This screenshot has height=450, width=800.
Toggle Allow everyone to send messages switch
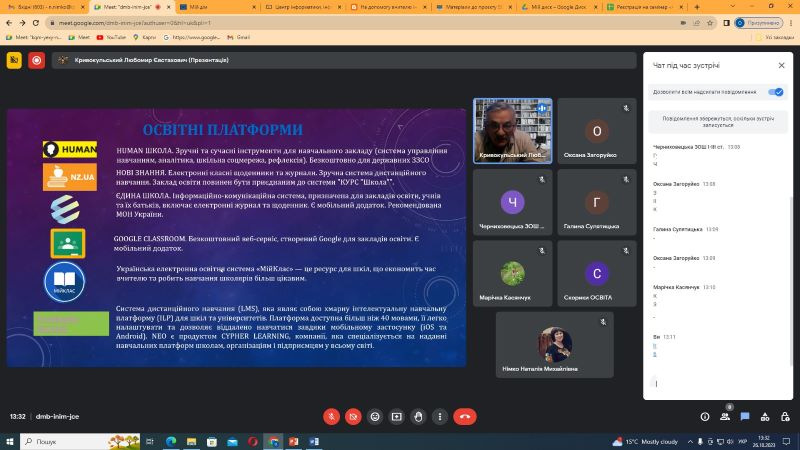click(776, 92)
